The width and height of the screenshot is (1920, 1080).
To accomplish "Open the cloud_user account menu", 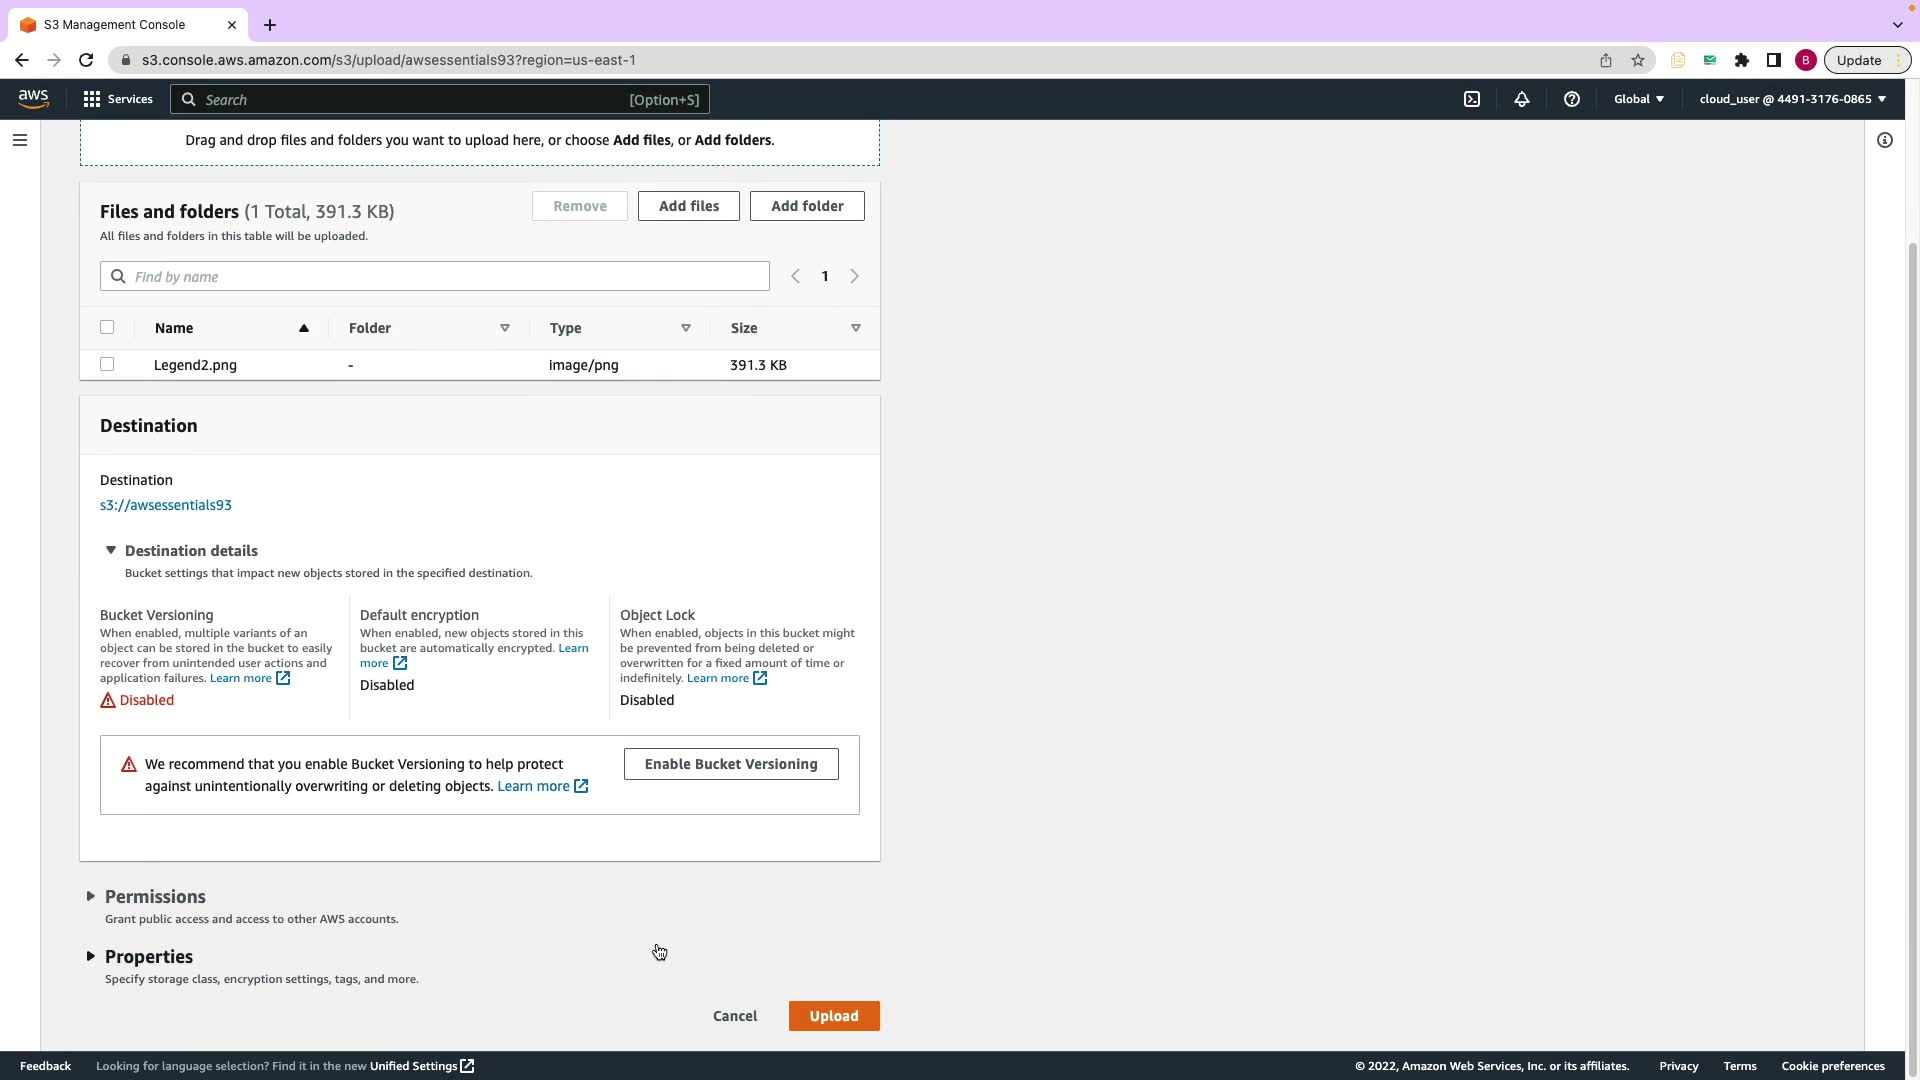I will pyautogui.click(x=1792, y=99).
